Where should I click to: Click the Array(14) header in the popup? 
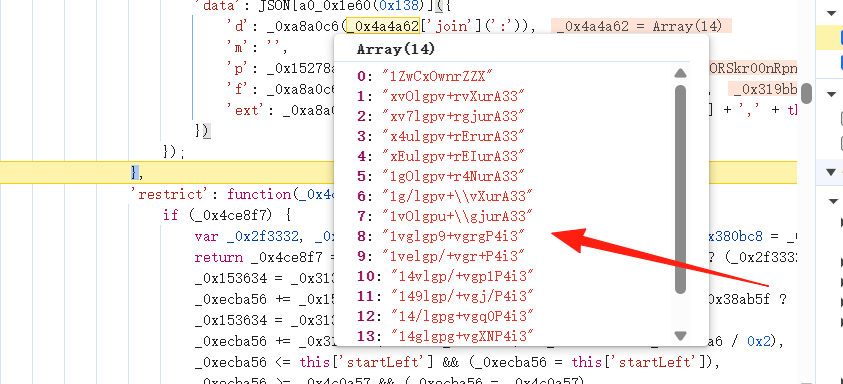coord(396,49)
